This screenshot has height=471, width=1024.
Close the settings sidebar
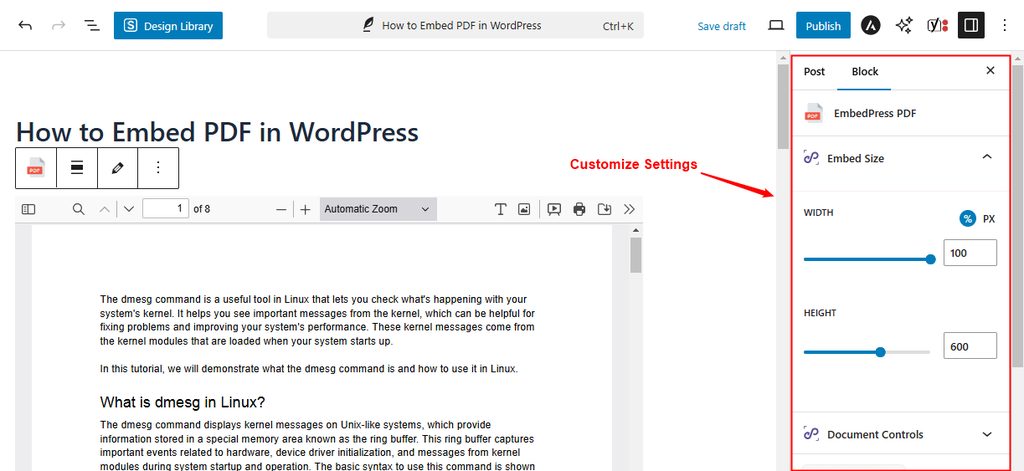click(x=990, y=71)
